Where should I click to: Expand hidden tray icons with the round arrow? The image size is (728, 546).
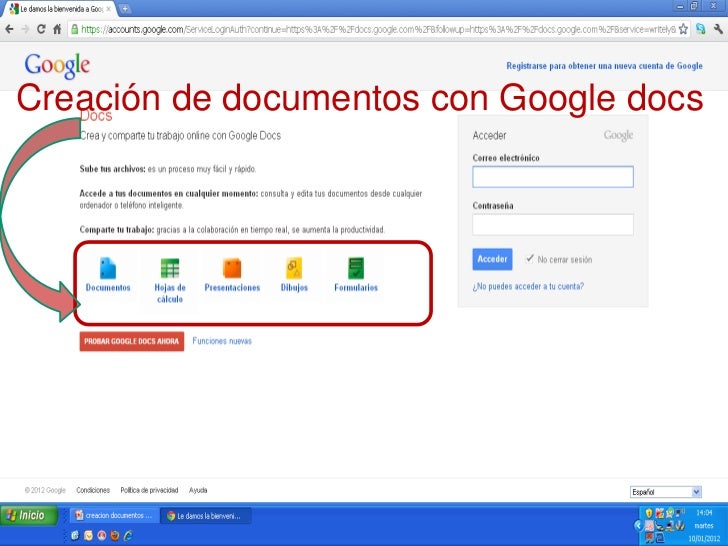click(x=638, y=525)
